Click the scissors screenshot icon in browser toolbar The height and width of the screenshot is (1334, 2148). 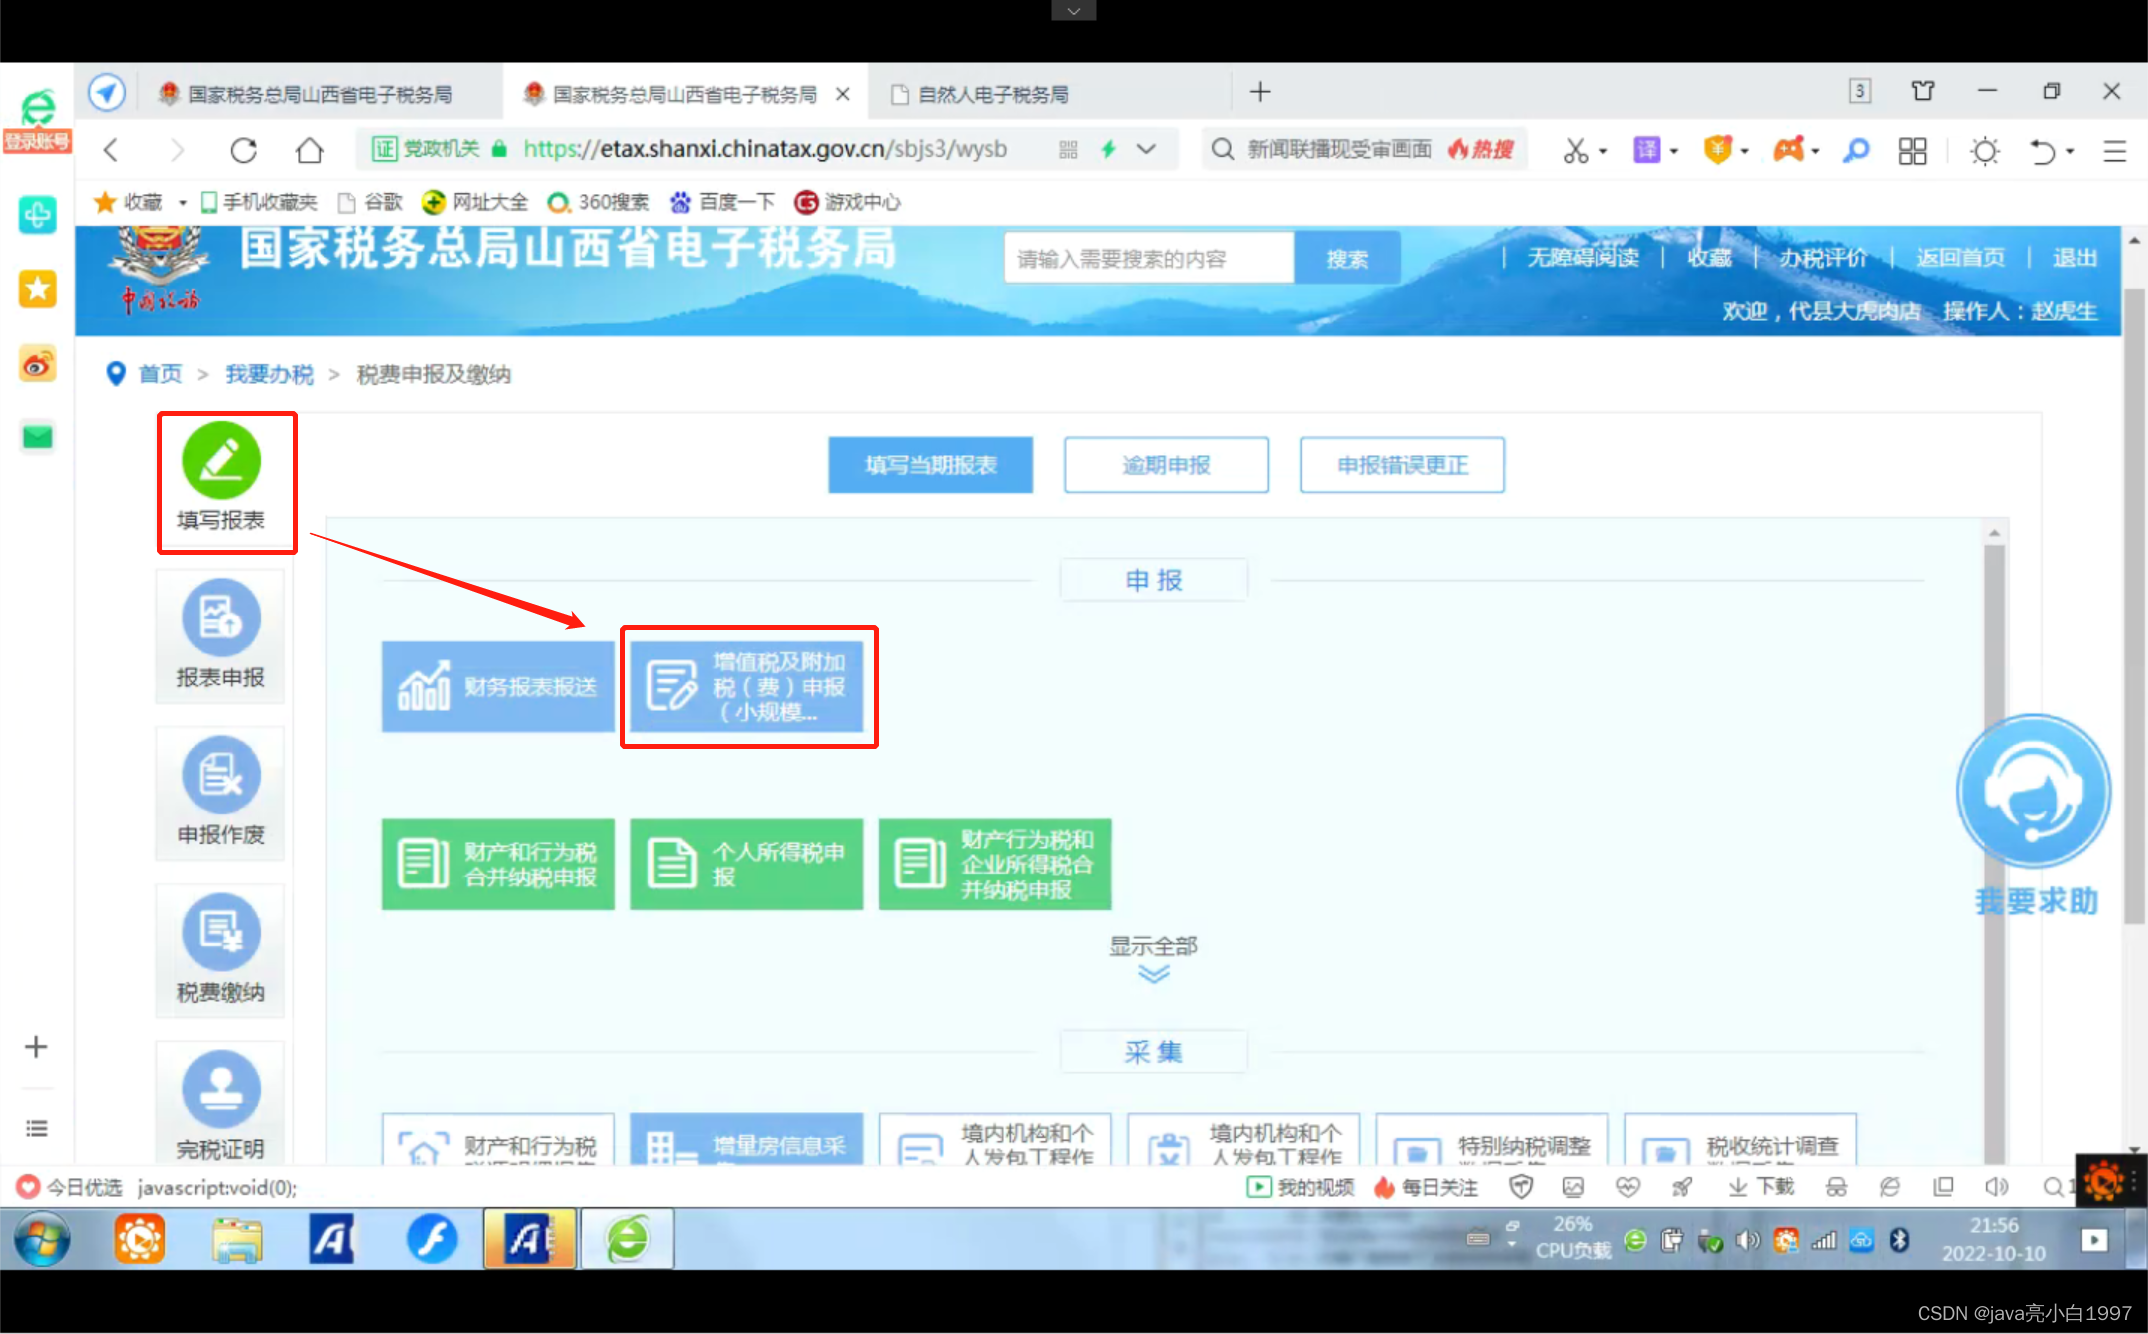pyautogui.click(x=1576, y=150)
